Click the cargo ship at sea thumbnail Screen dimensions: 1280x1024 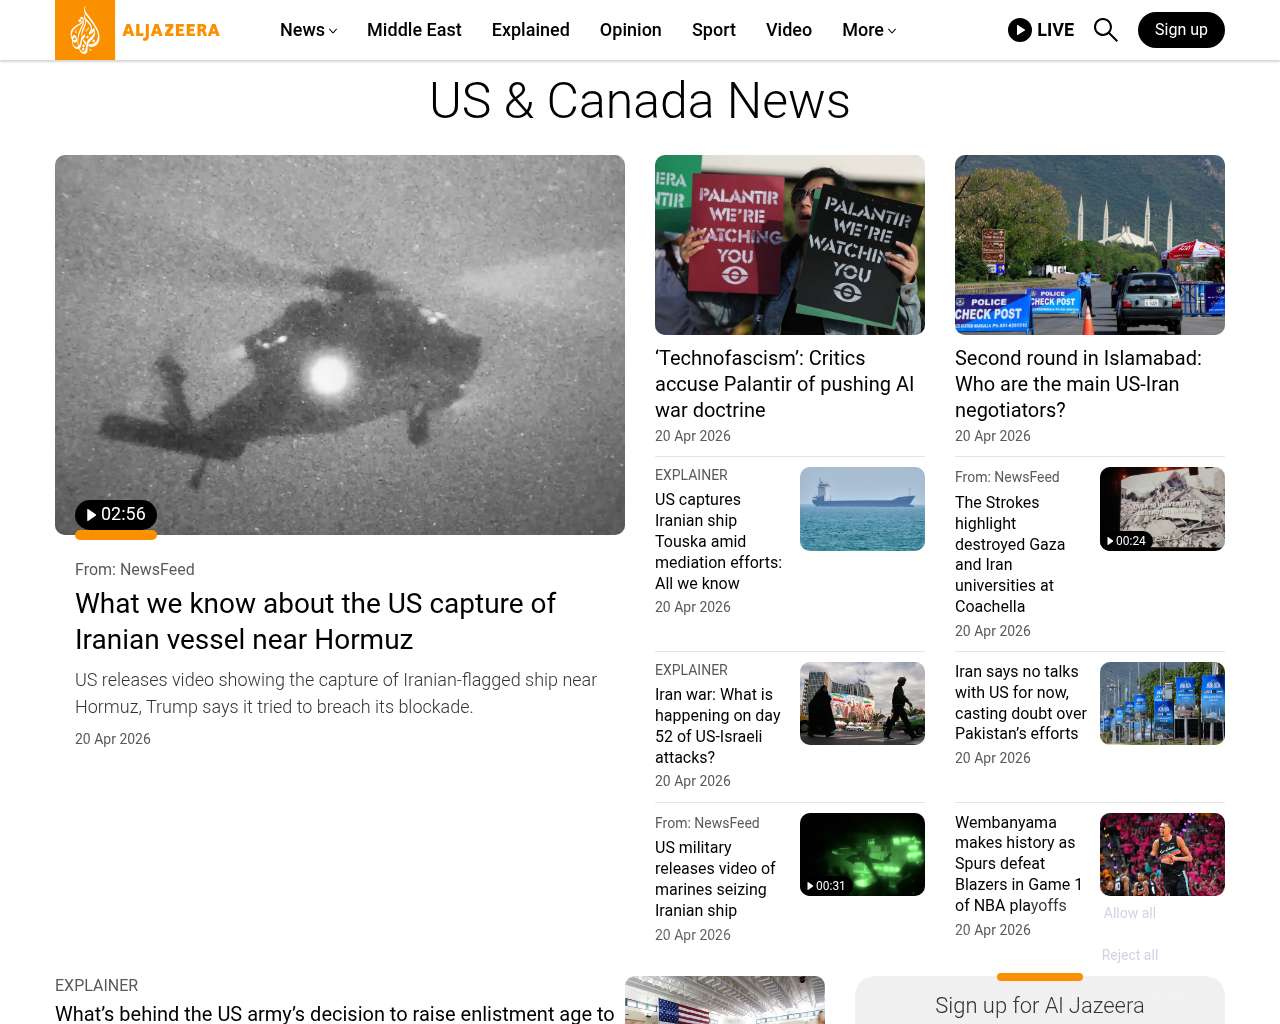pos(862,509)
